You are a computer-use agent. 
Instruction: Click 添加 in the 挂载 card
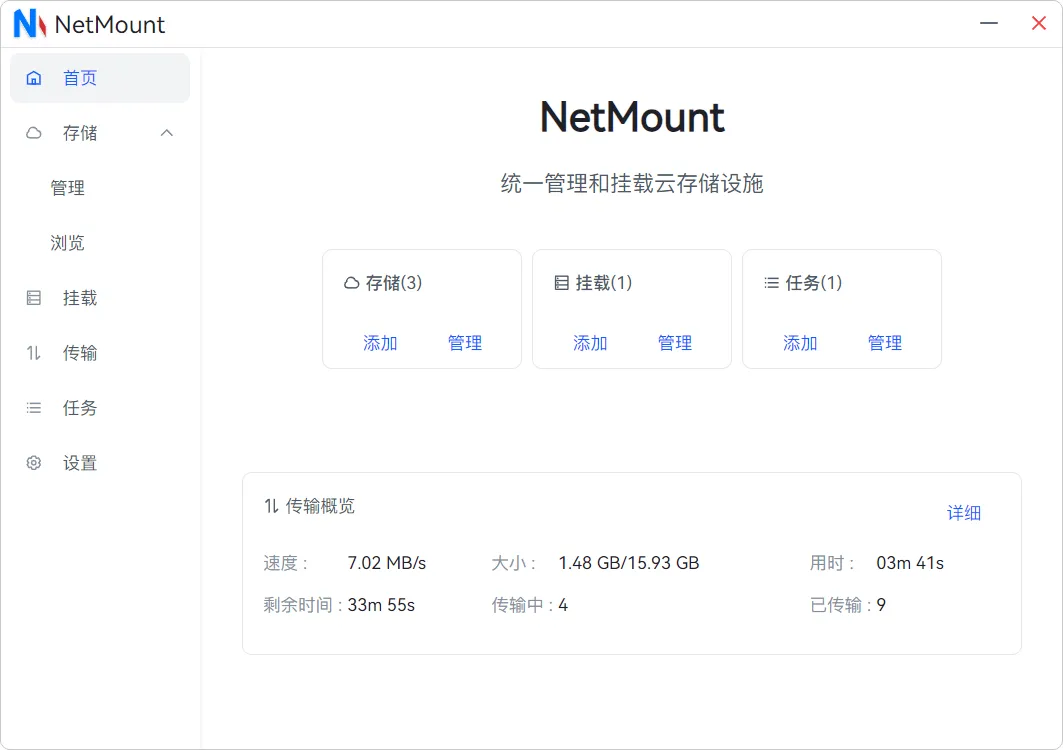pos(590,343)
